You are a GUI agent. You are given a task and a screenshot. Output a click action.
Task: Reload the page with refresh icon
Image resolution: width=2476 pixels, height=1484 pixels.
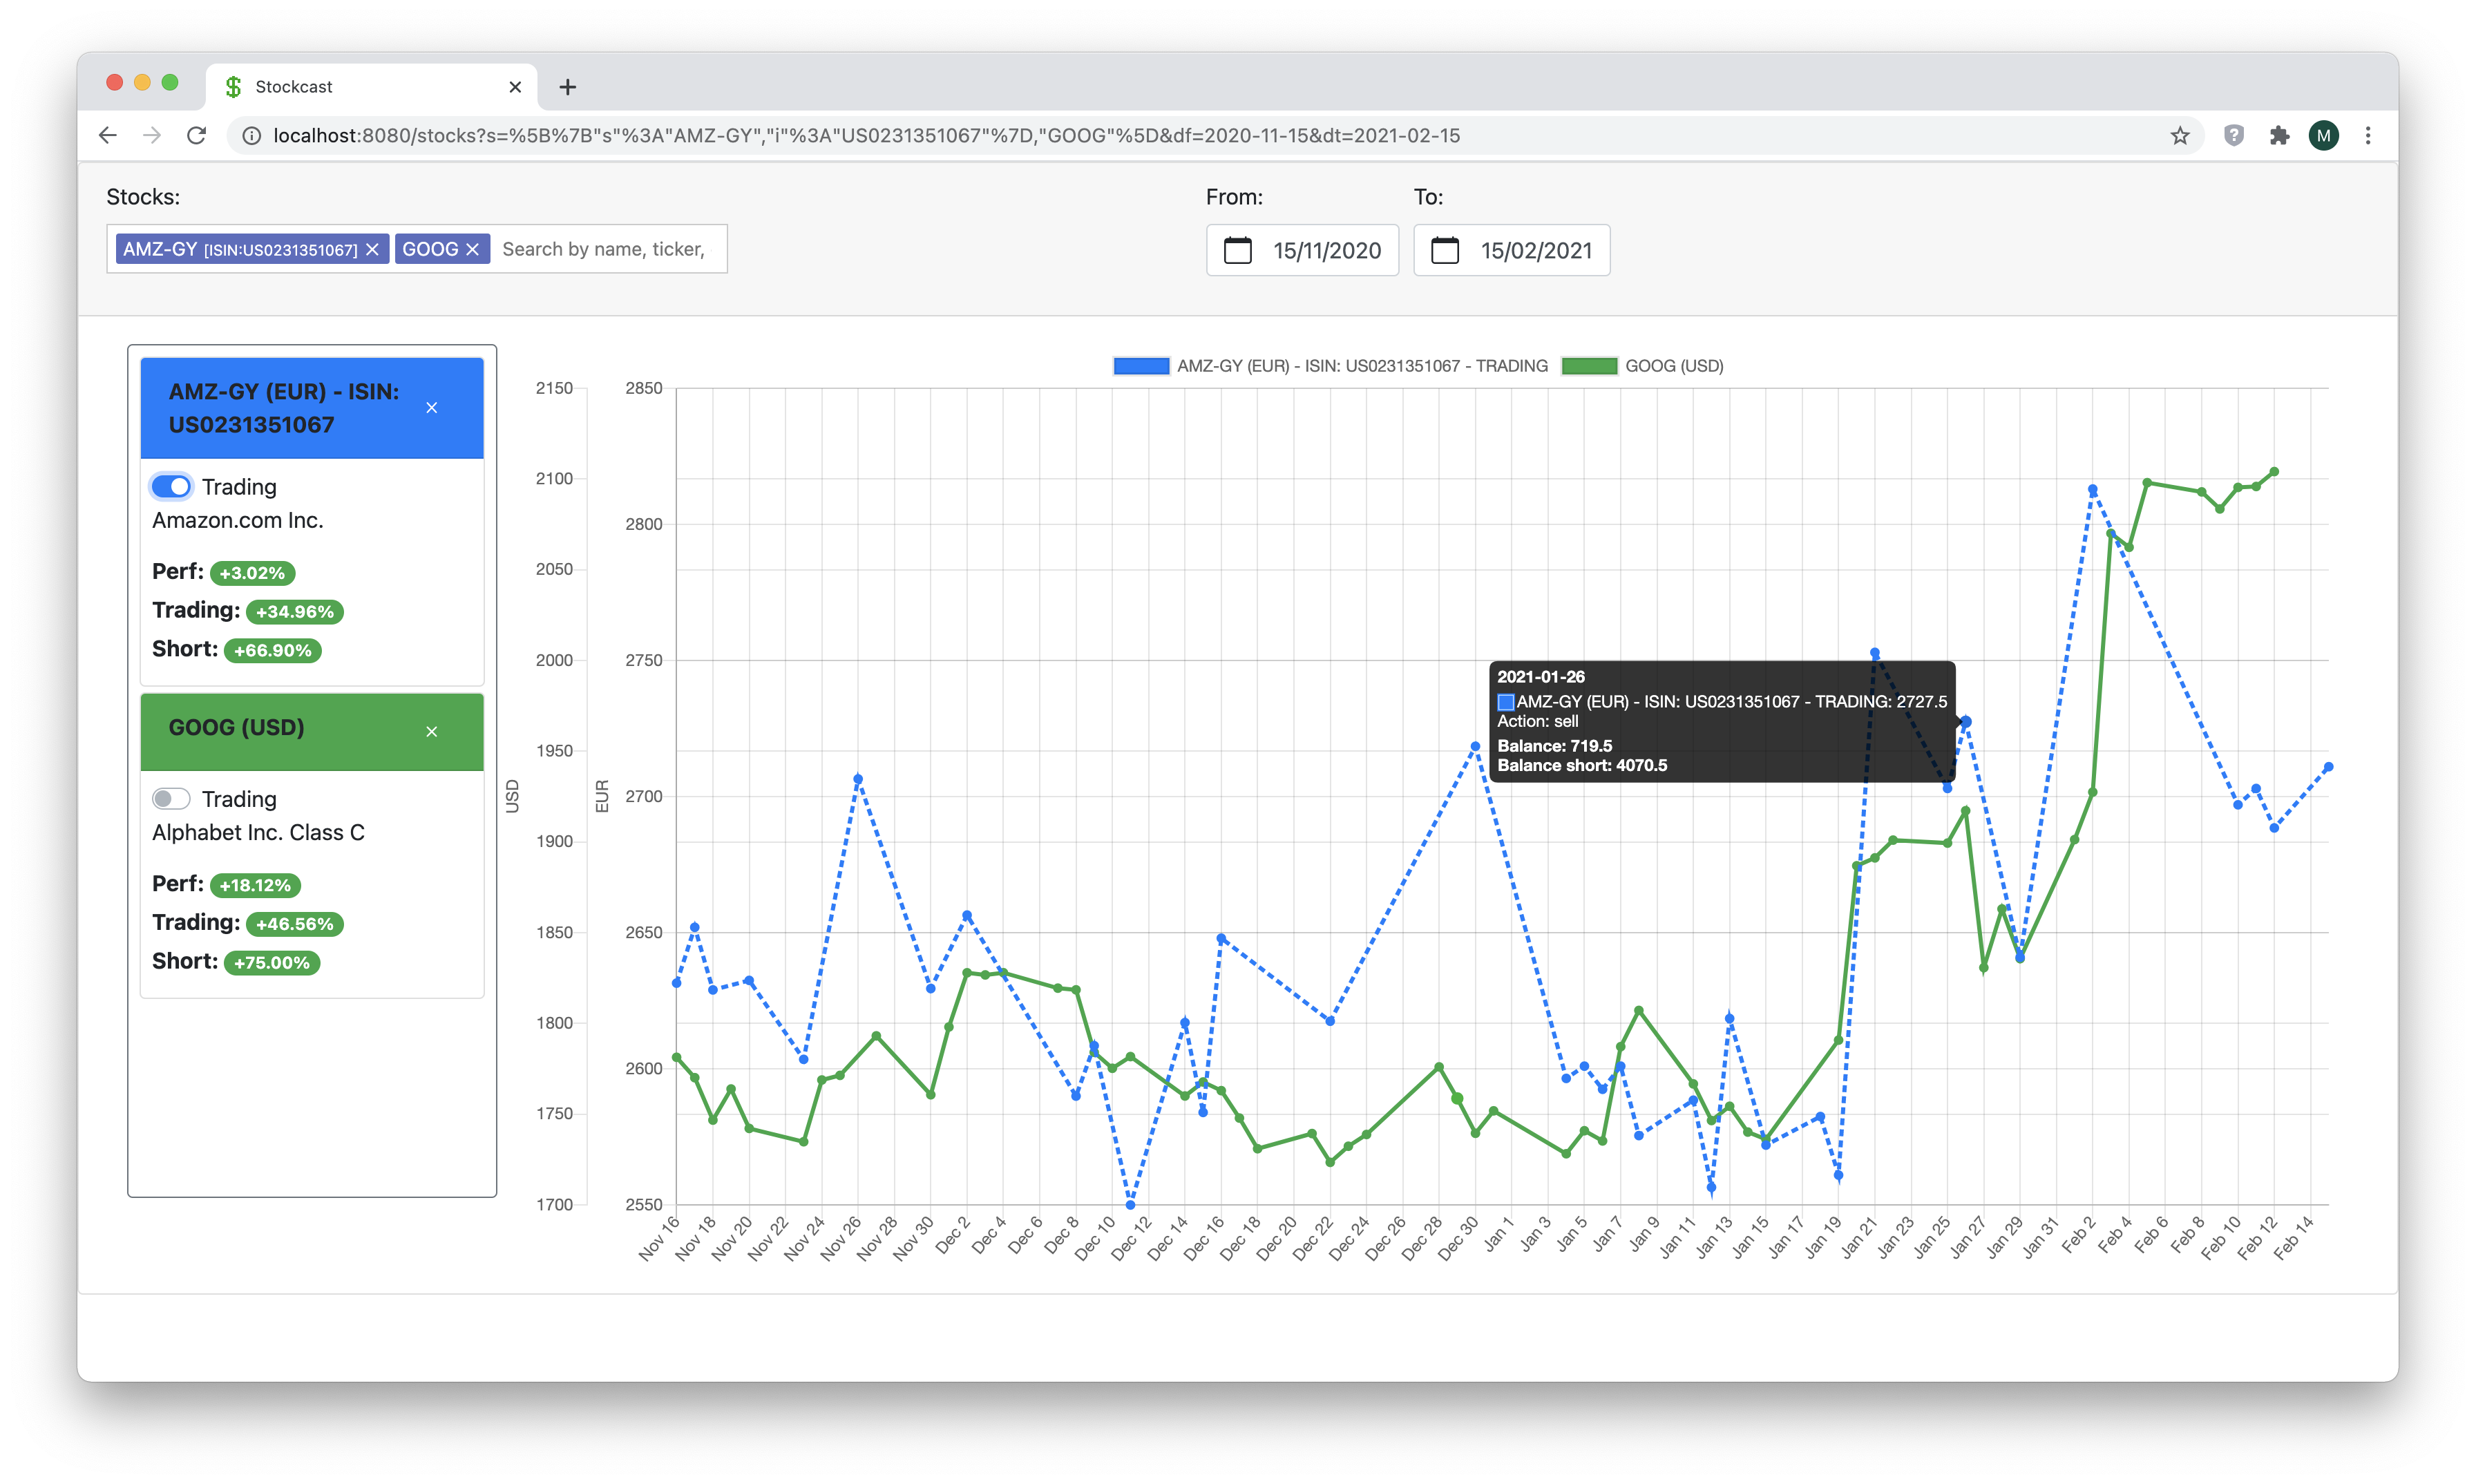pyautogui.click(x=197, y=136)
